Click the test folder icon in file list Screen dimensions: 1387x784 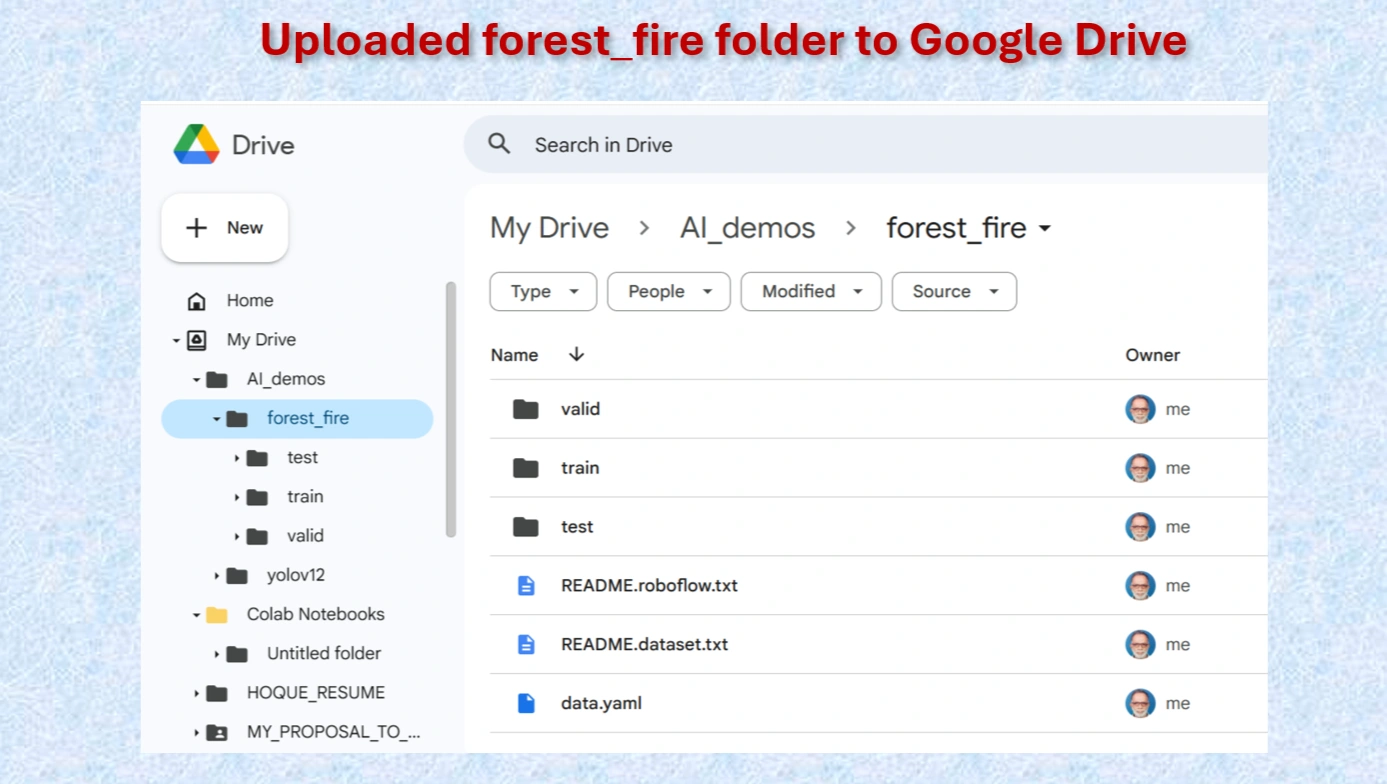point(526,527)
